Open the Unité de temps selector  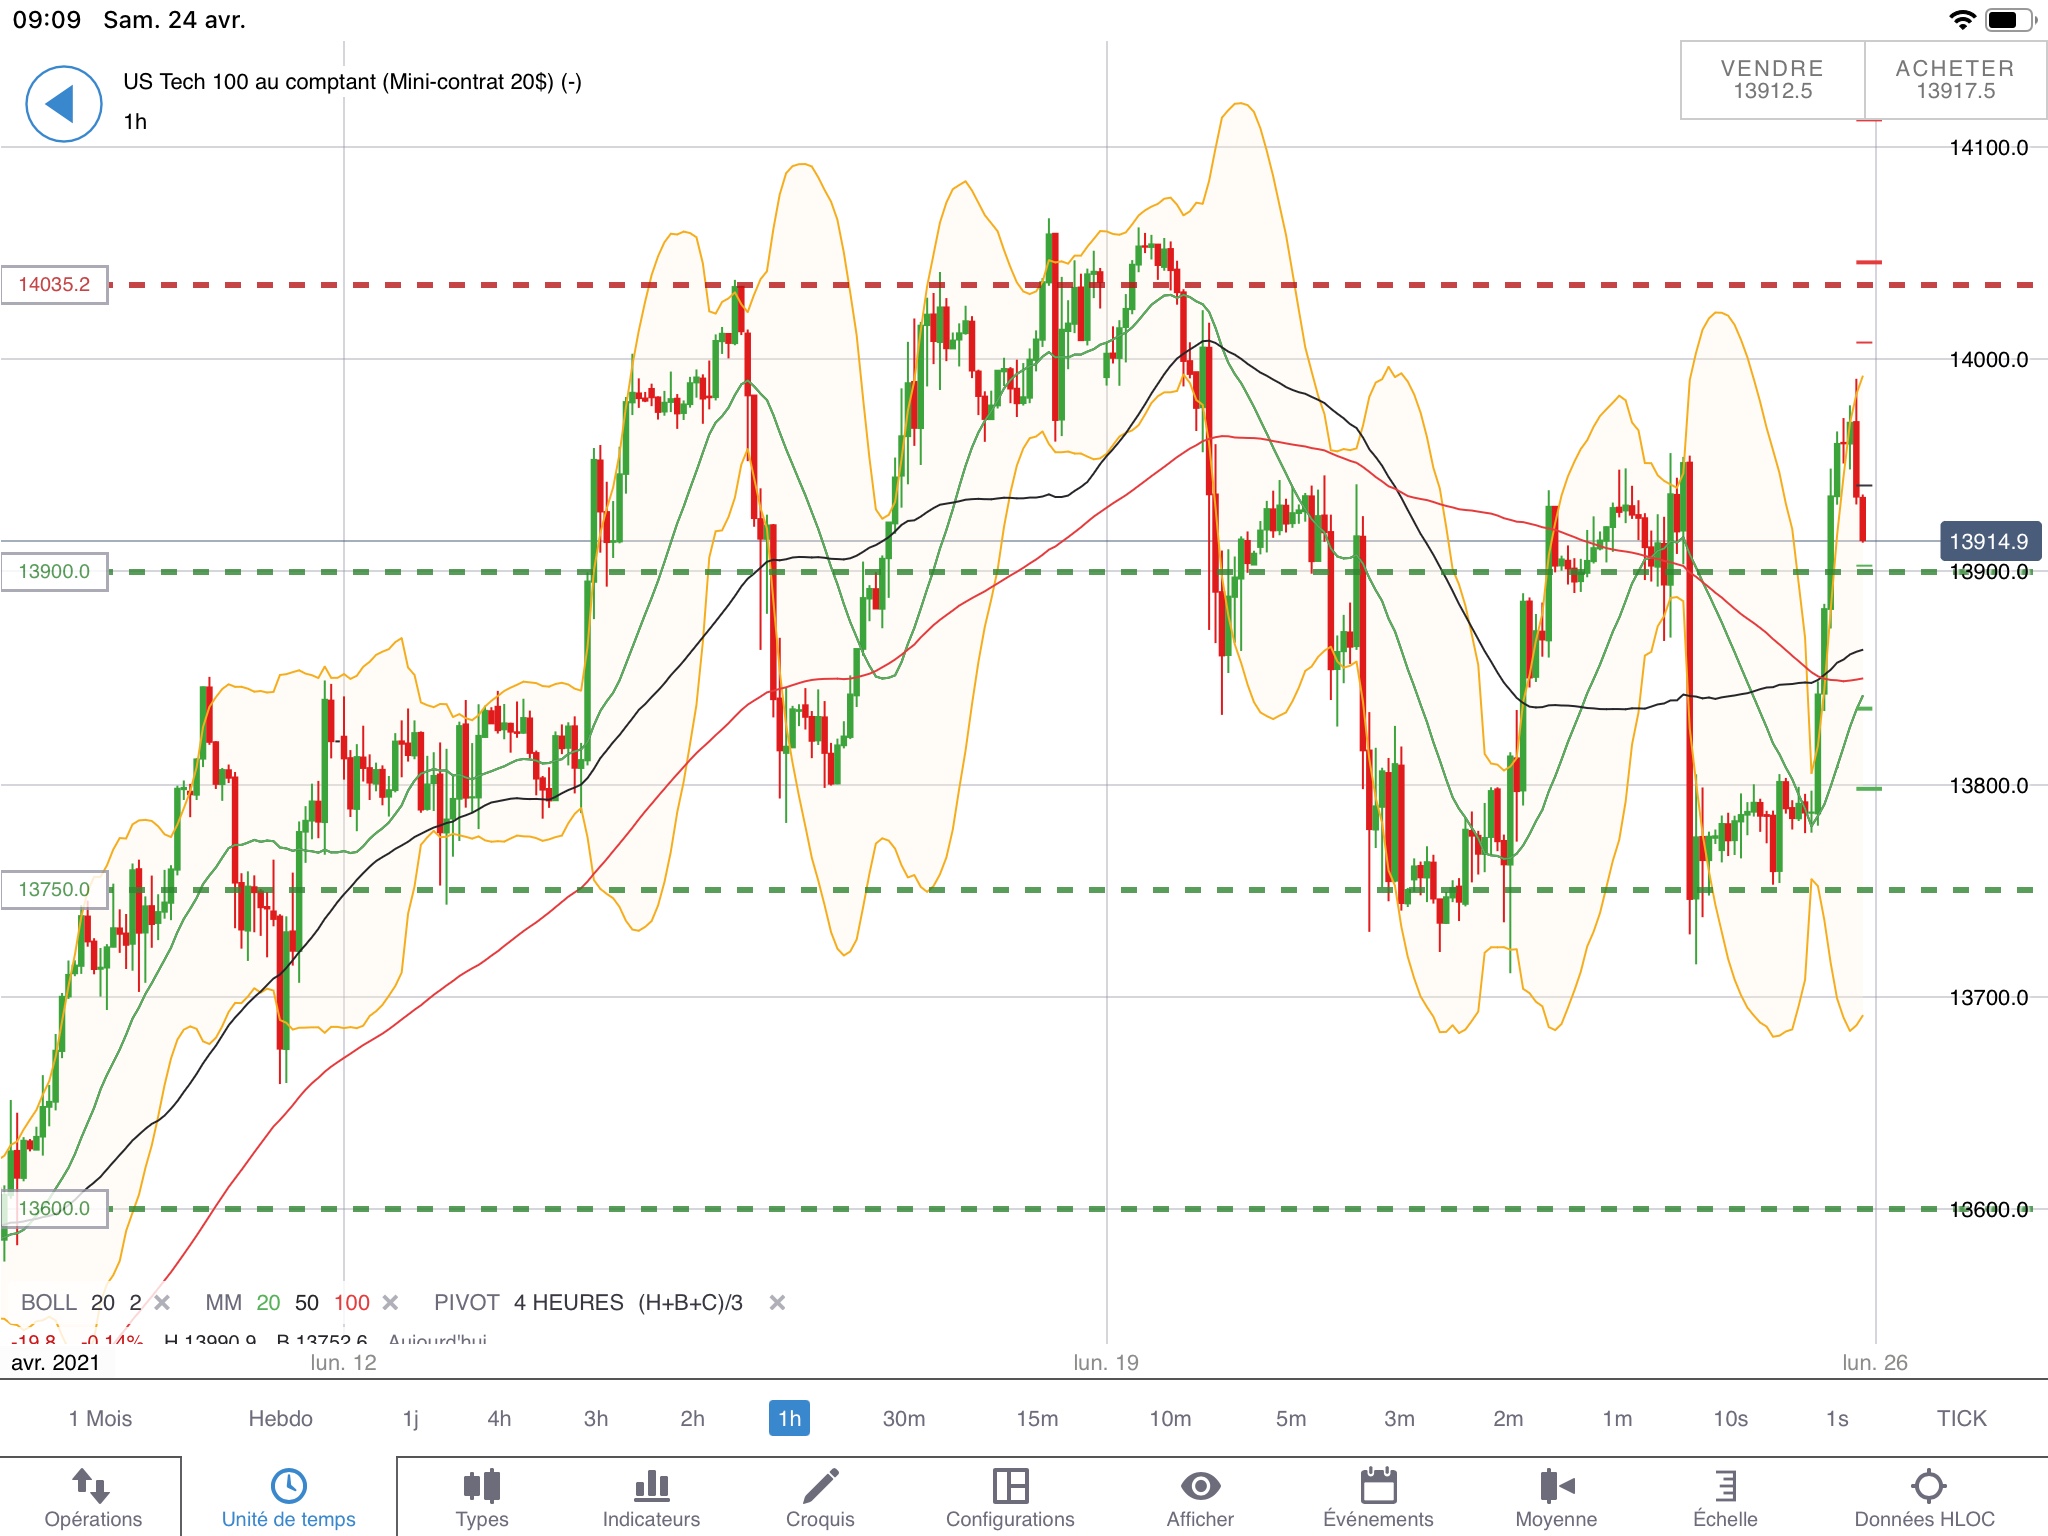click(x=288, y=1497)
